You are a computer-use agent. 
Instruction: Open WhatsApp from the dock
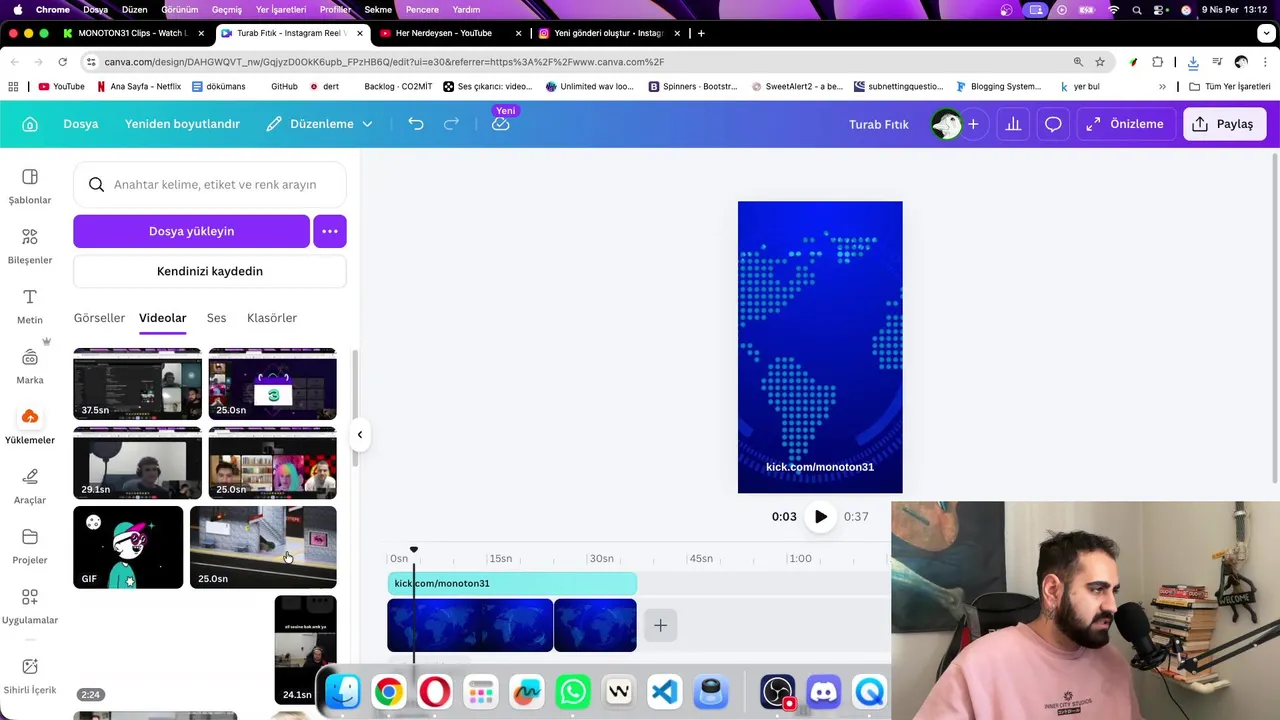coord(573,692)
